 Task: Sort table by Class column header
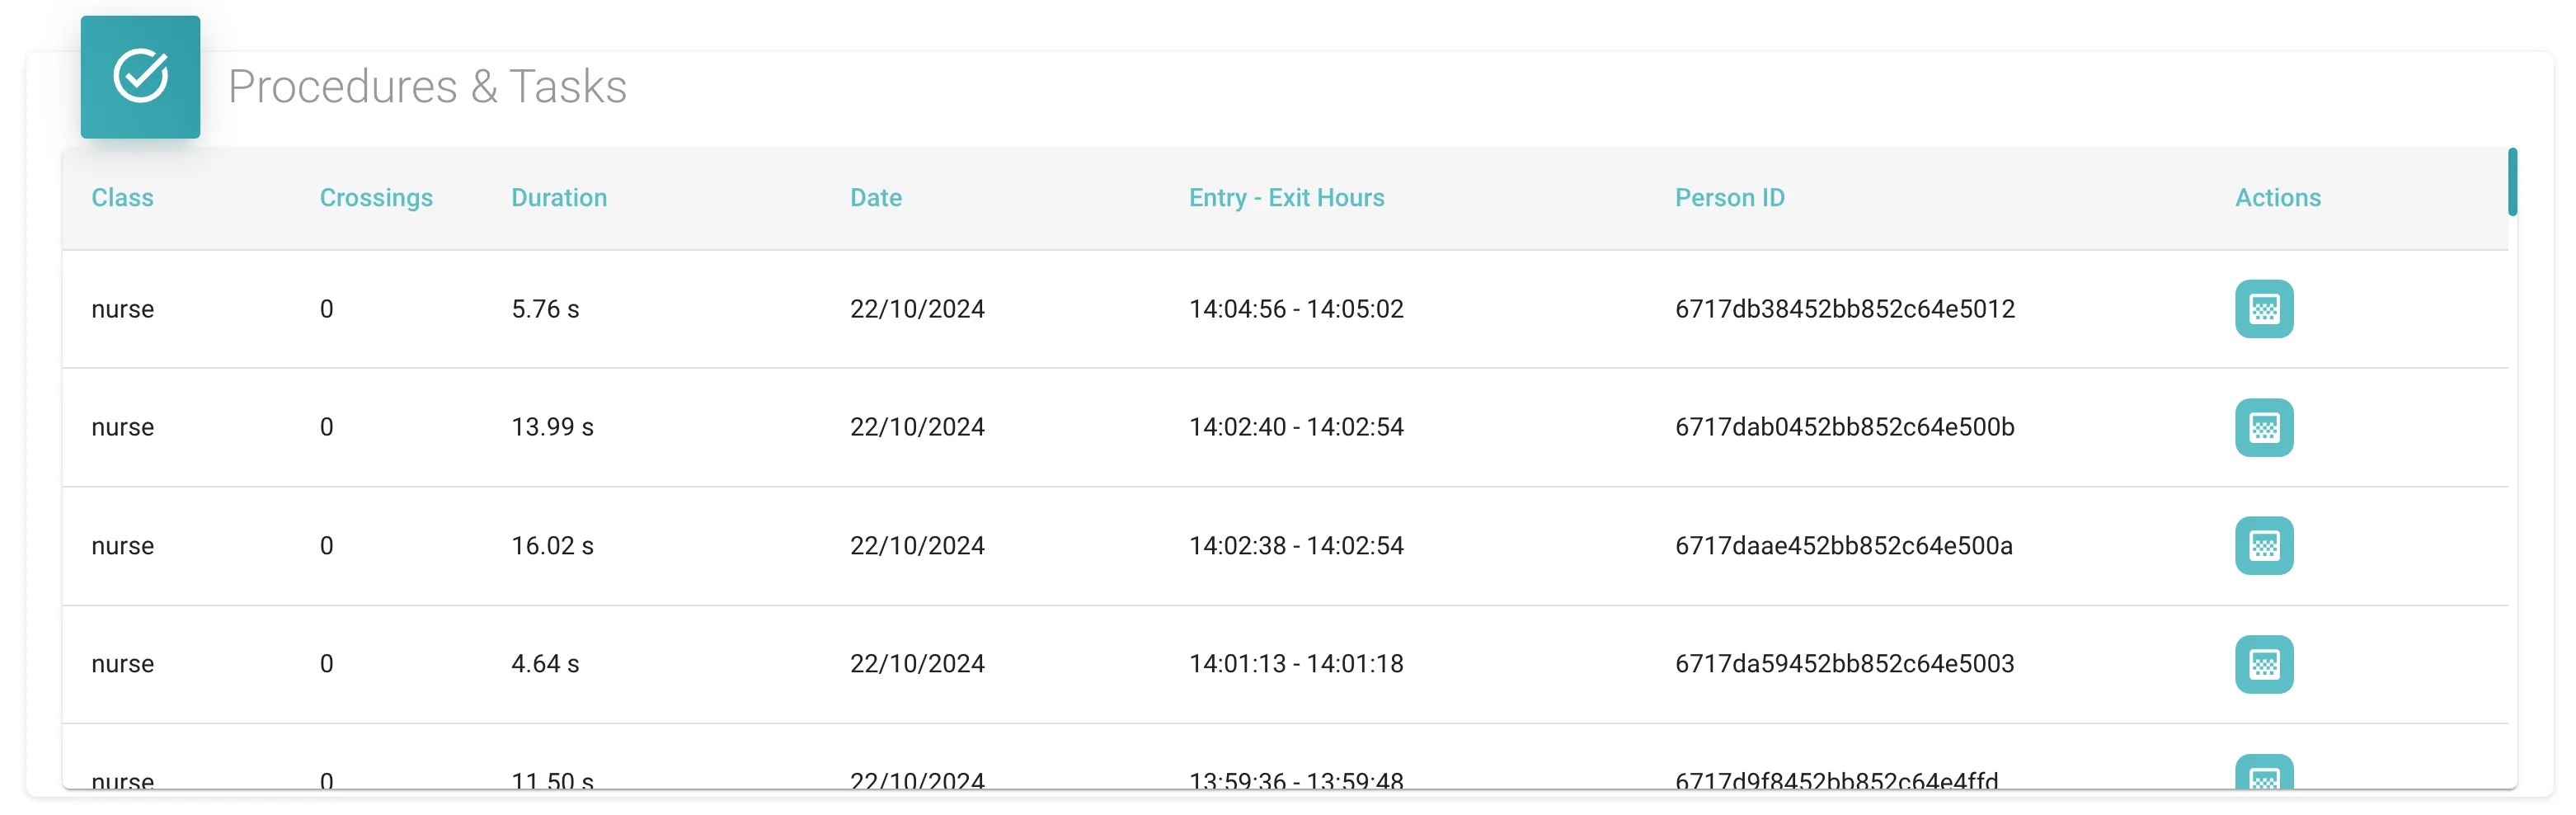(x=122, y=198)
